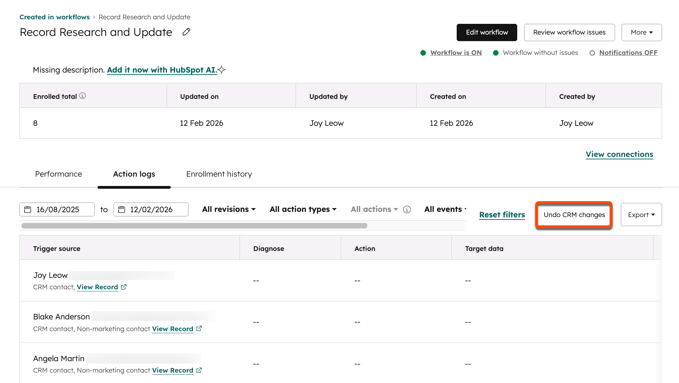Click Edit workflow button
The width and height of the screenshot is (679, 383).
pos(487,32)
